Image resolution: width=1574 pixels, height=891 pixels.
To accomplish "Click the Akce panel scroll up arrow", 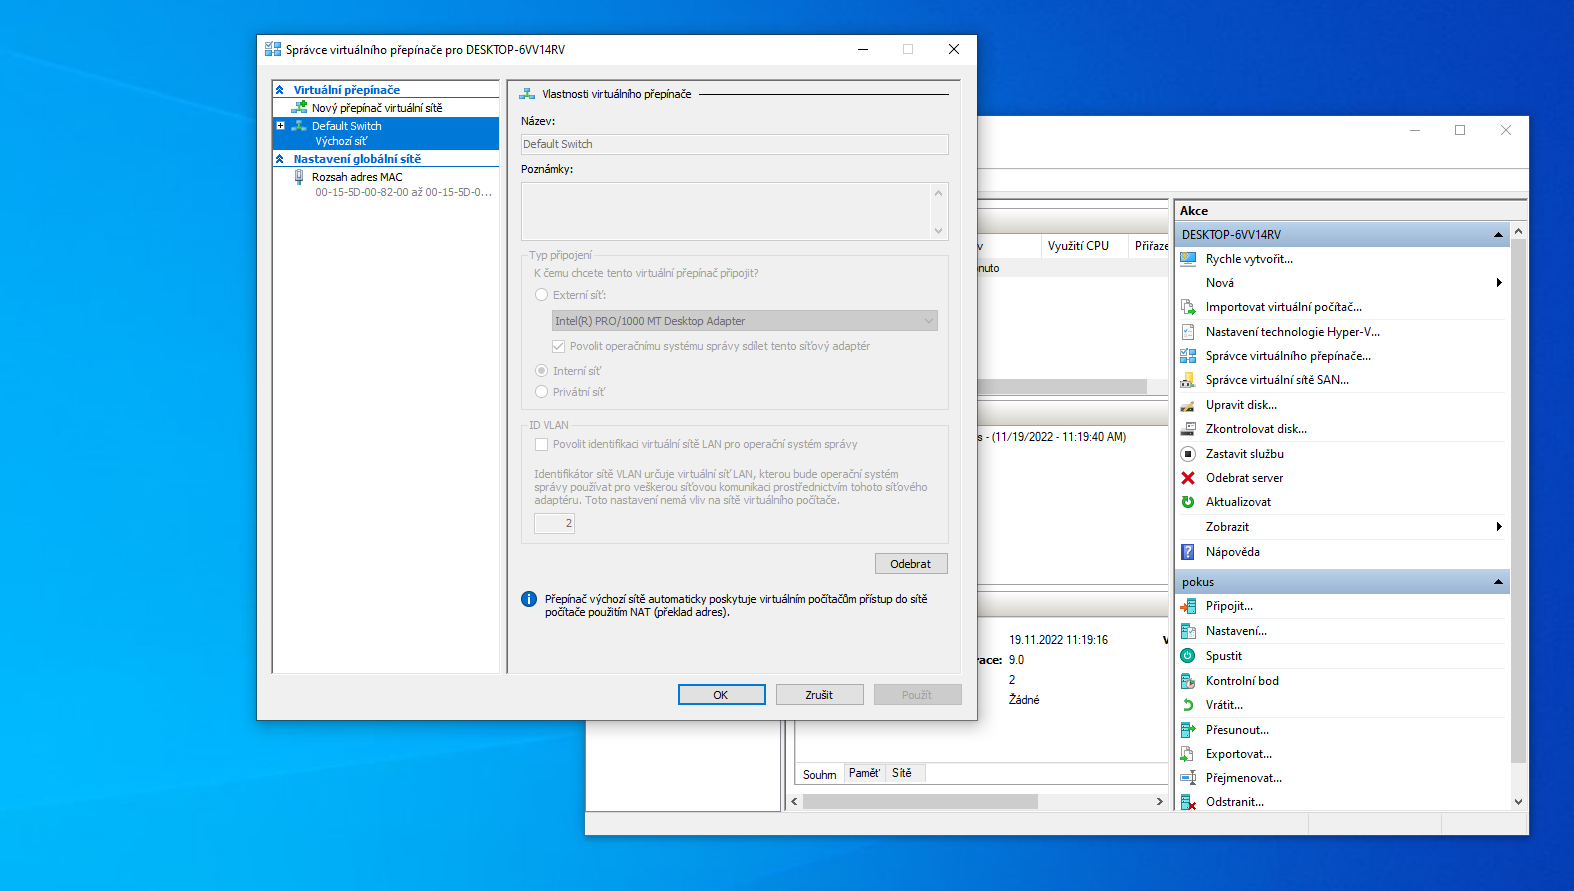I will click(x=1518, y=231).
